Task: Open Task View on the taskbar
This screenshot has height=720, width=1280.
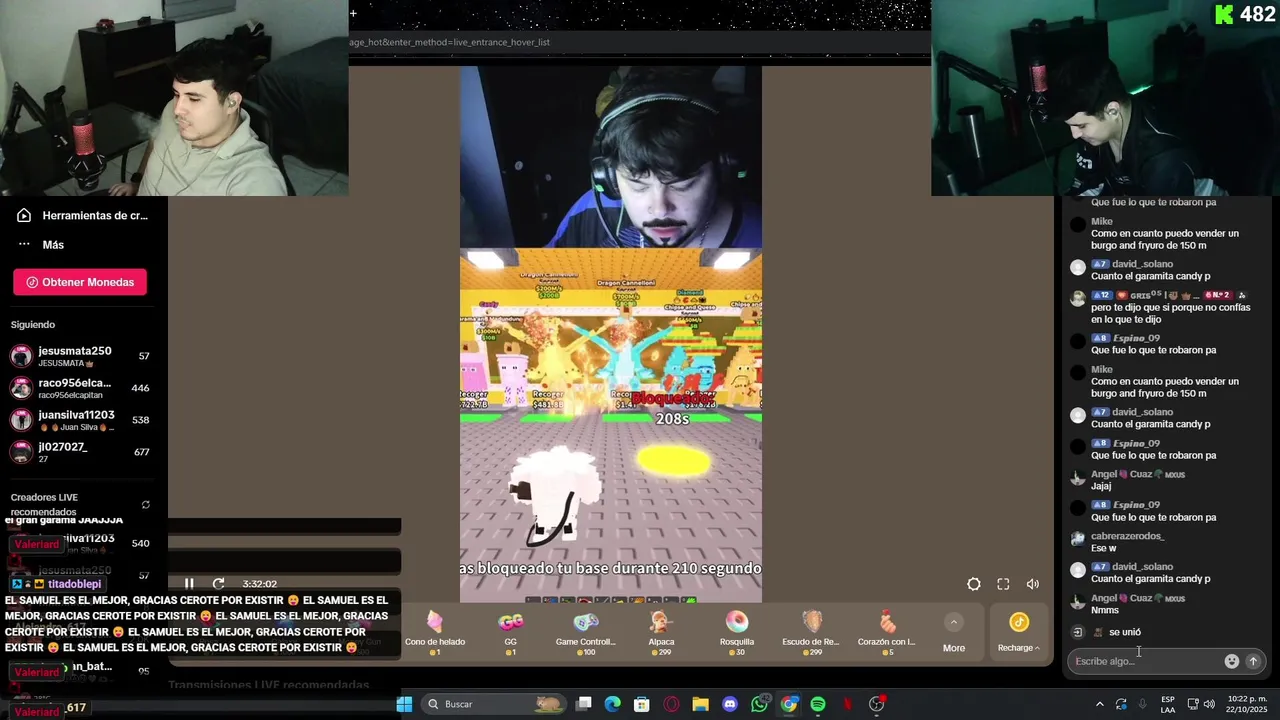Action: point(584,704)
